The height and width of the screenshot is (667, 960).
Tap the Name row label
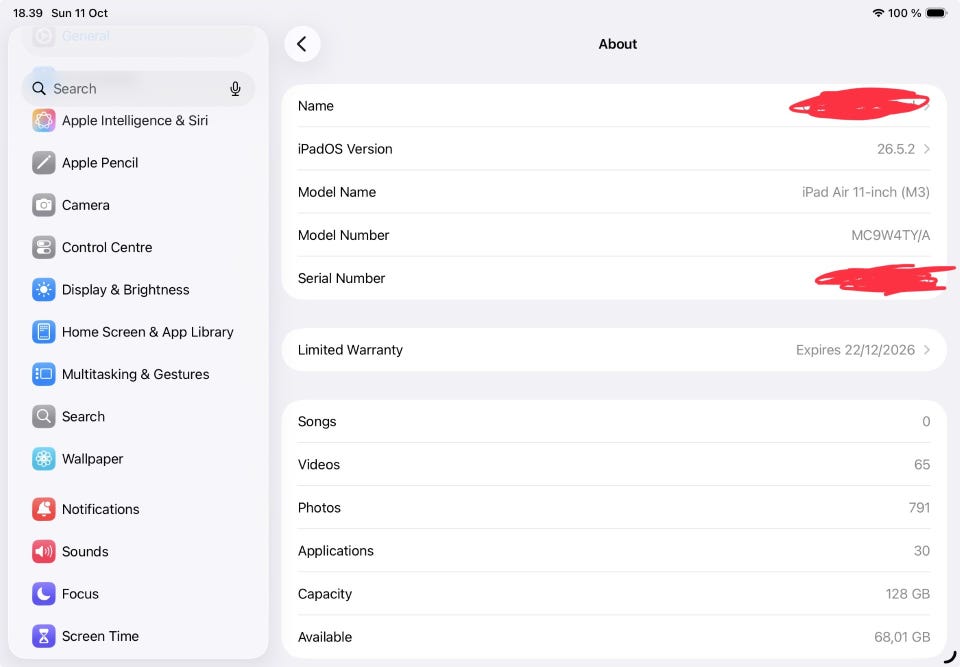tap(316, 106)
